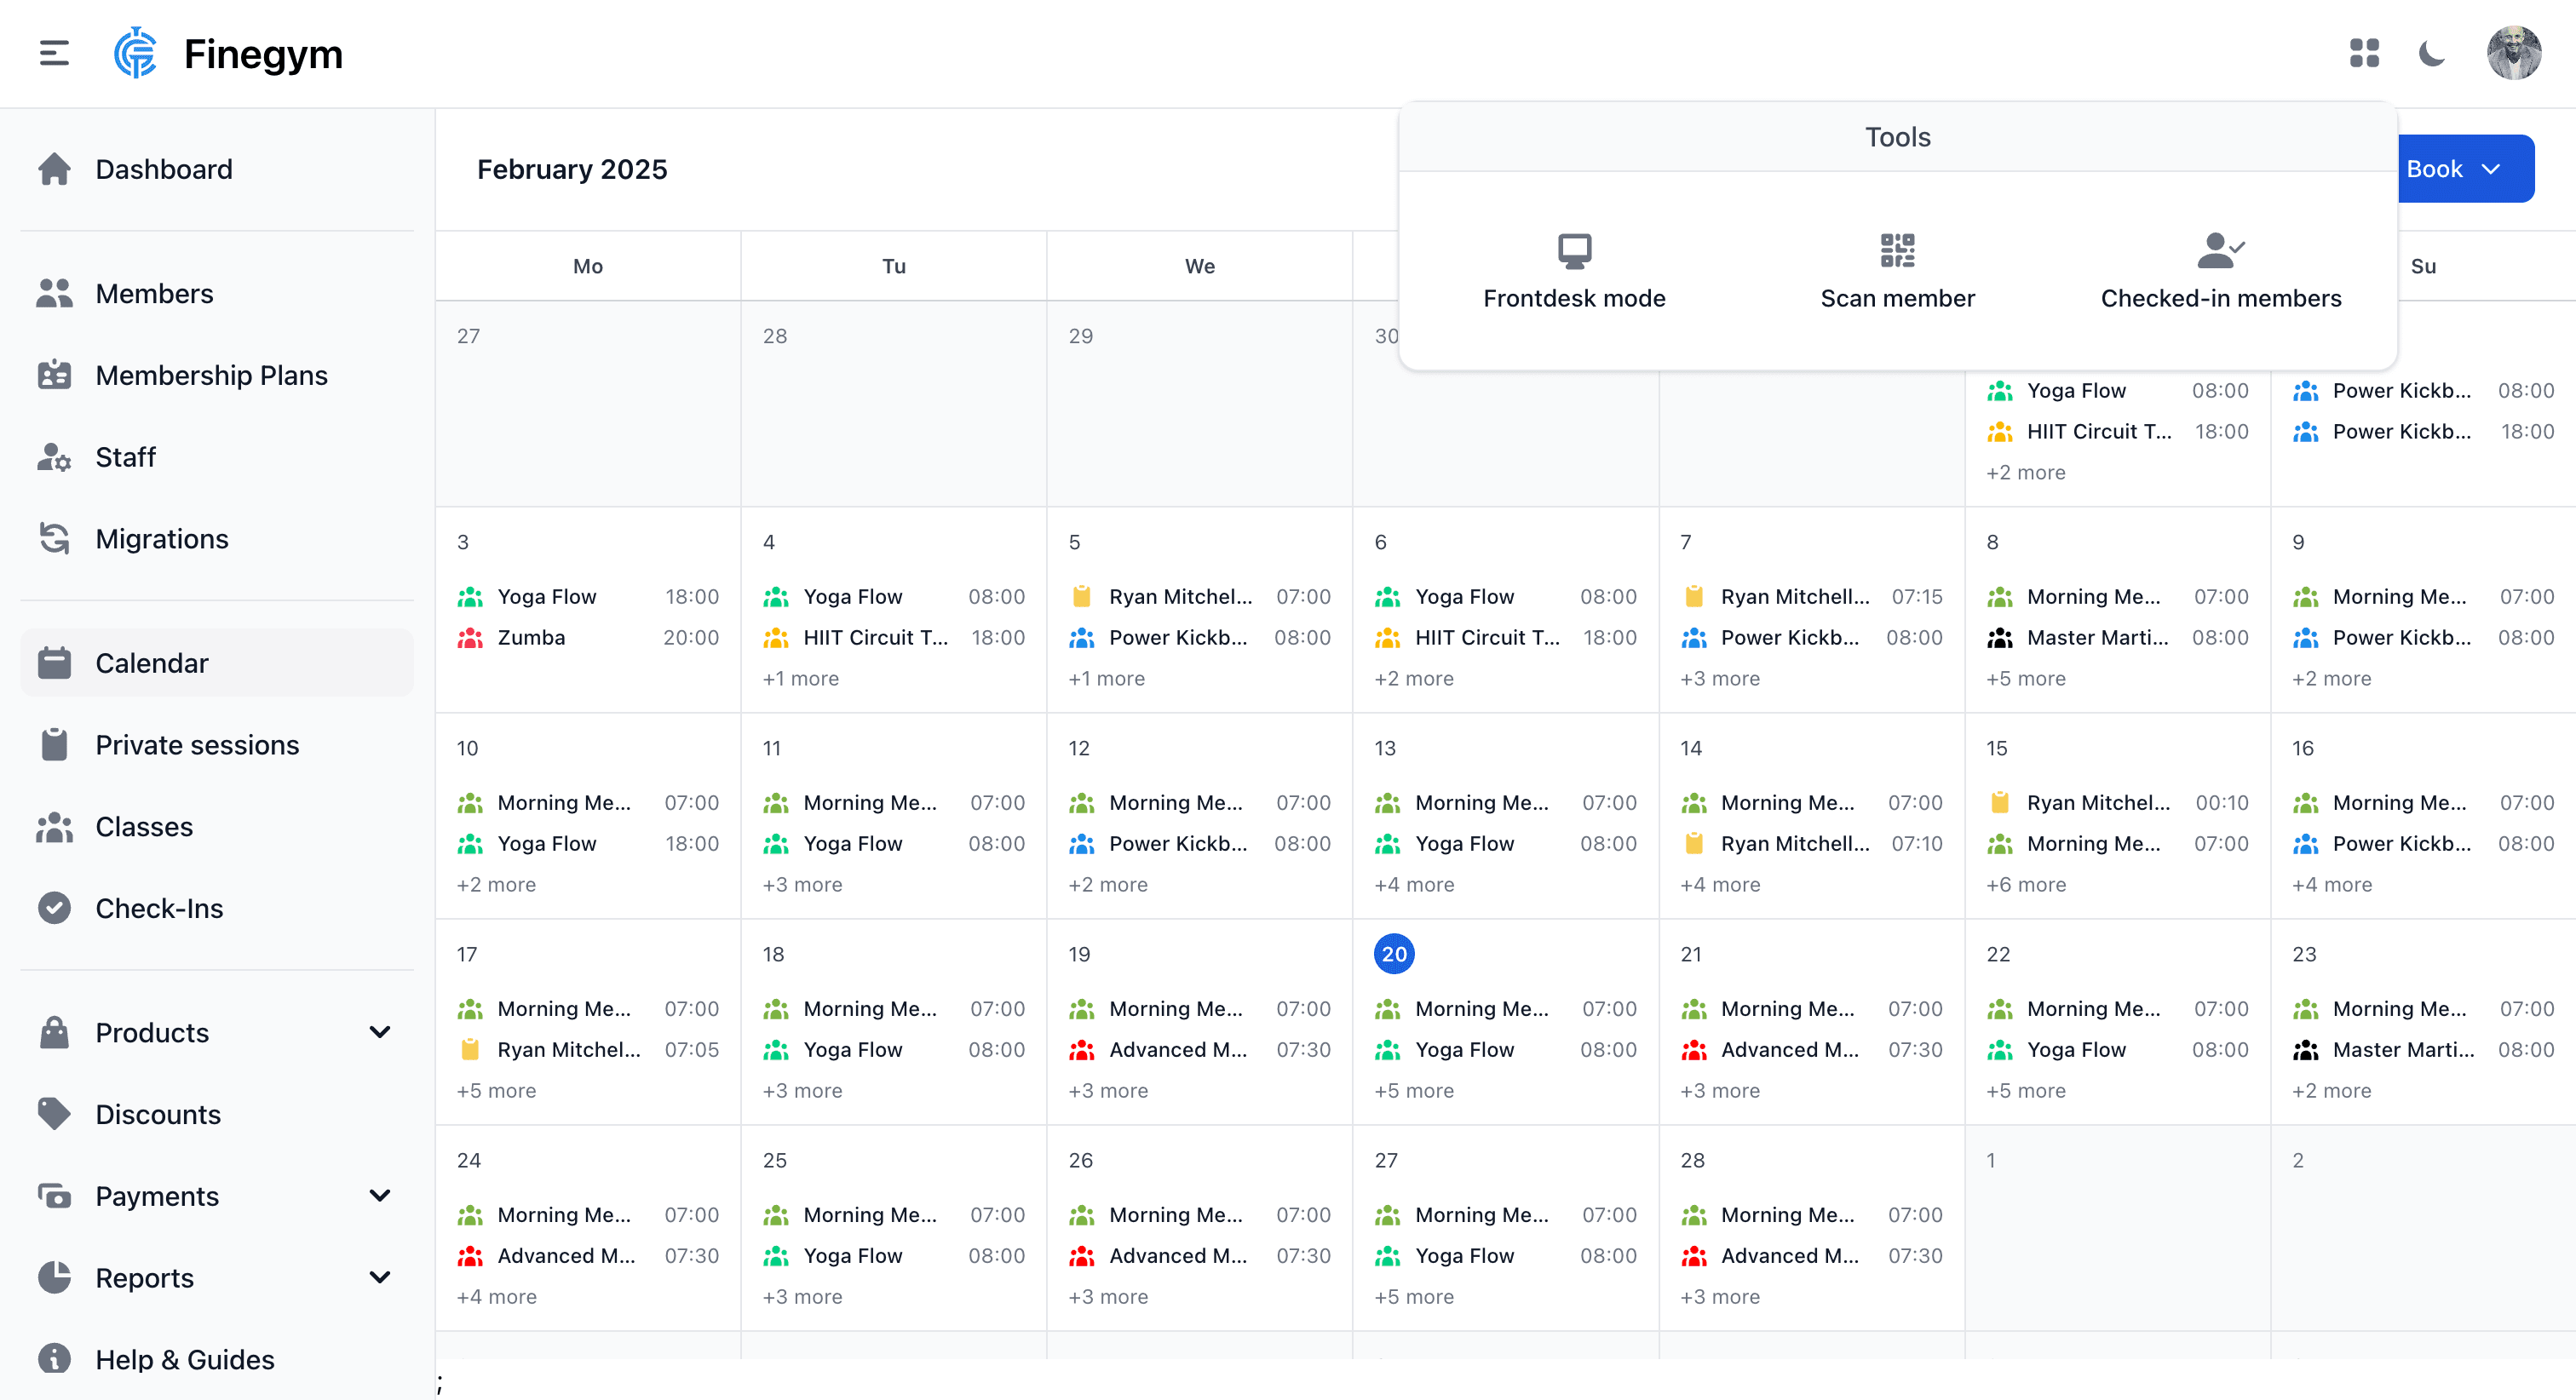Click the user profile avatar
2576x1400 pixels.
point(2516,53)
